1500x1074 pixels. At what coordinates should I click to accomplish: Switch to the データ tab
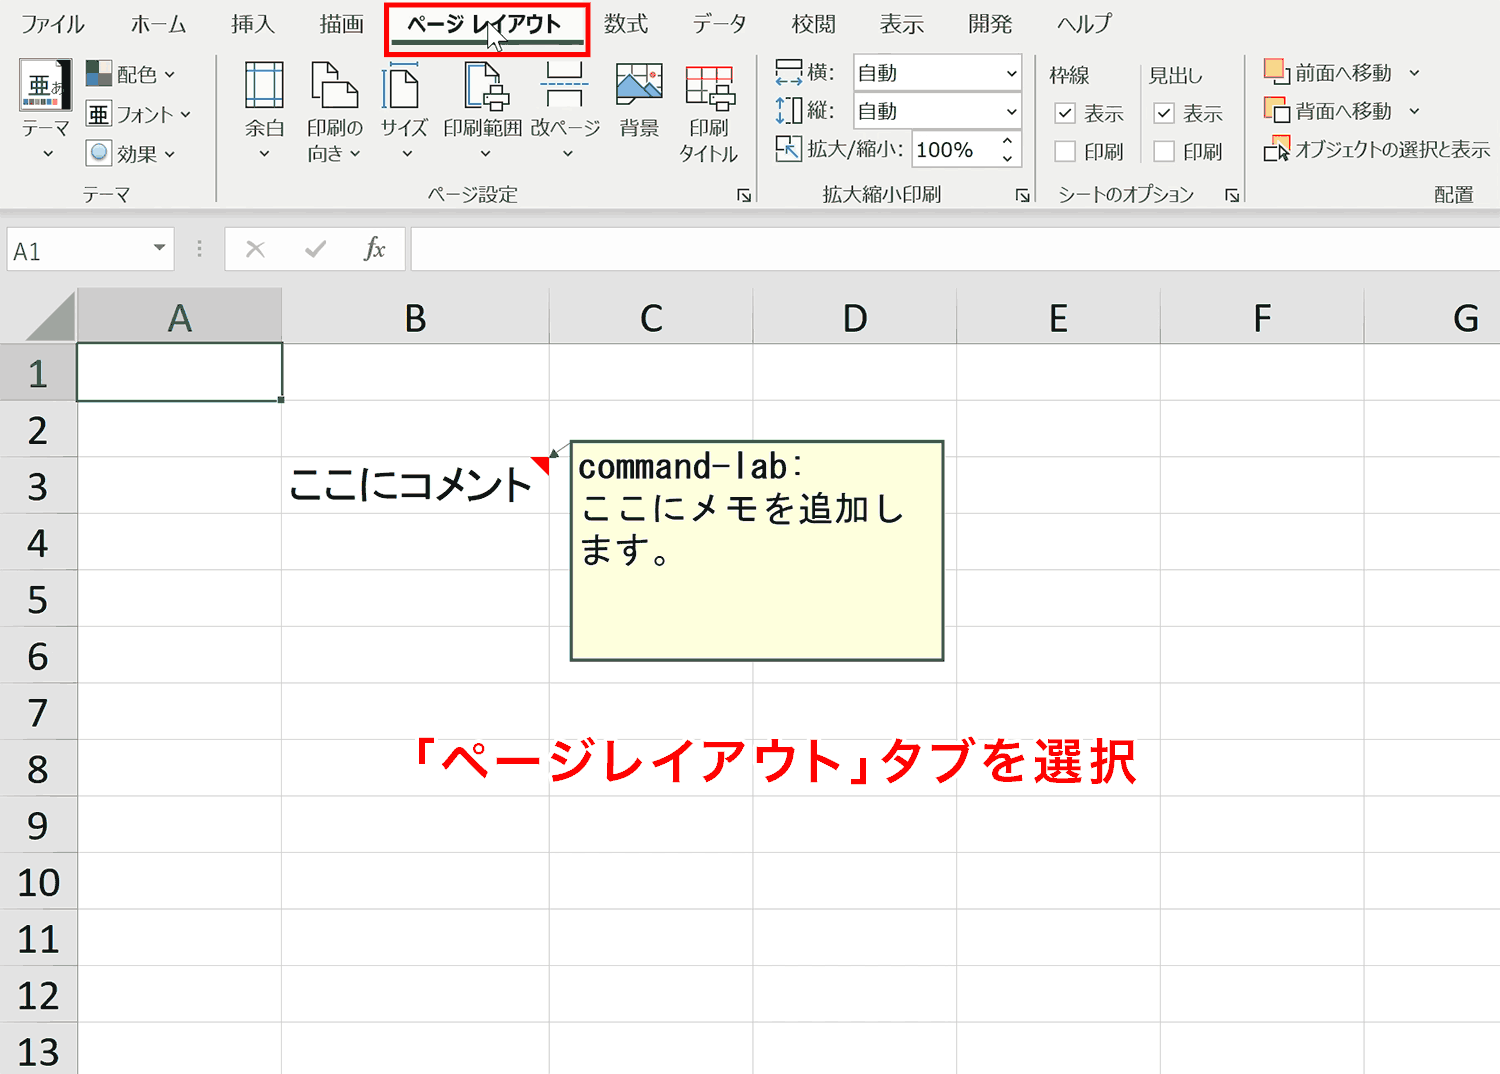click(719, 24)
